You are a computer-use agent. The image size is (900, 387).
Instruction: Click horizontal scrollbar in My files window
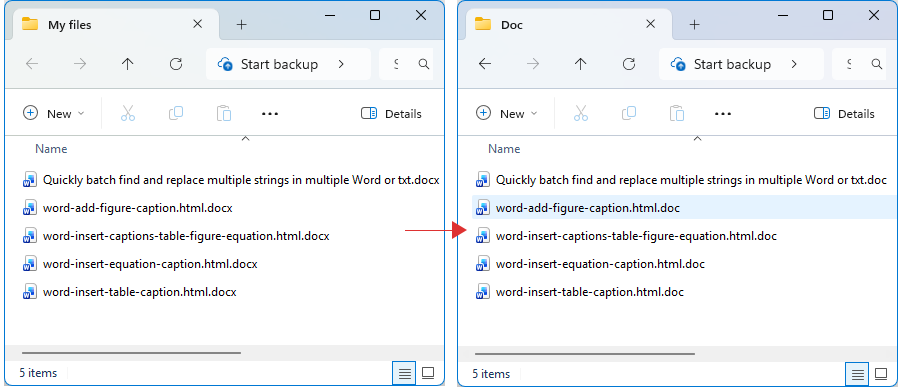131,353
